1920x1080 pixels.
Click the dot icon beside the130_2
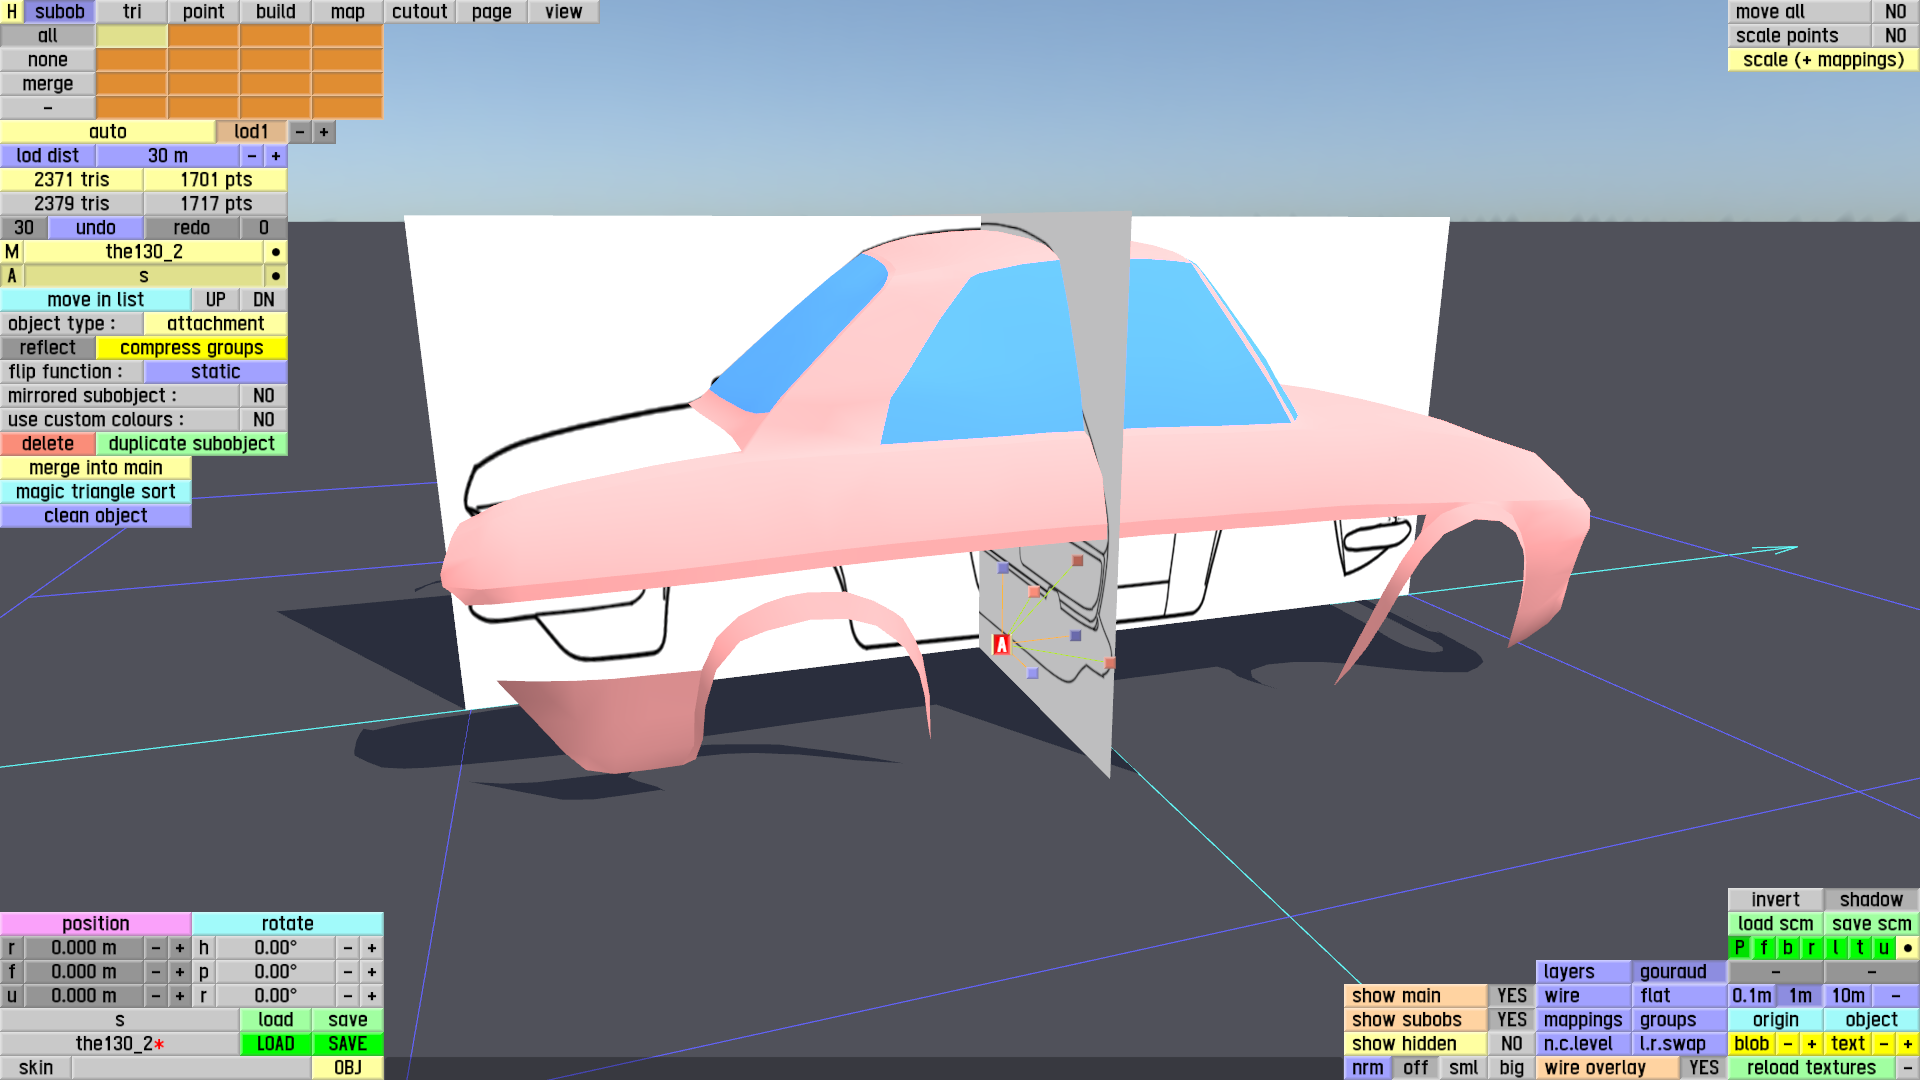pos(276,252)
